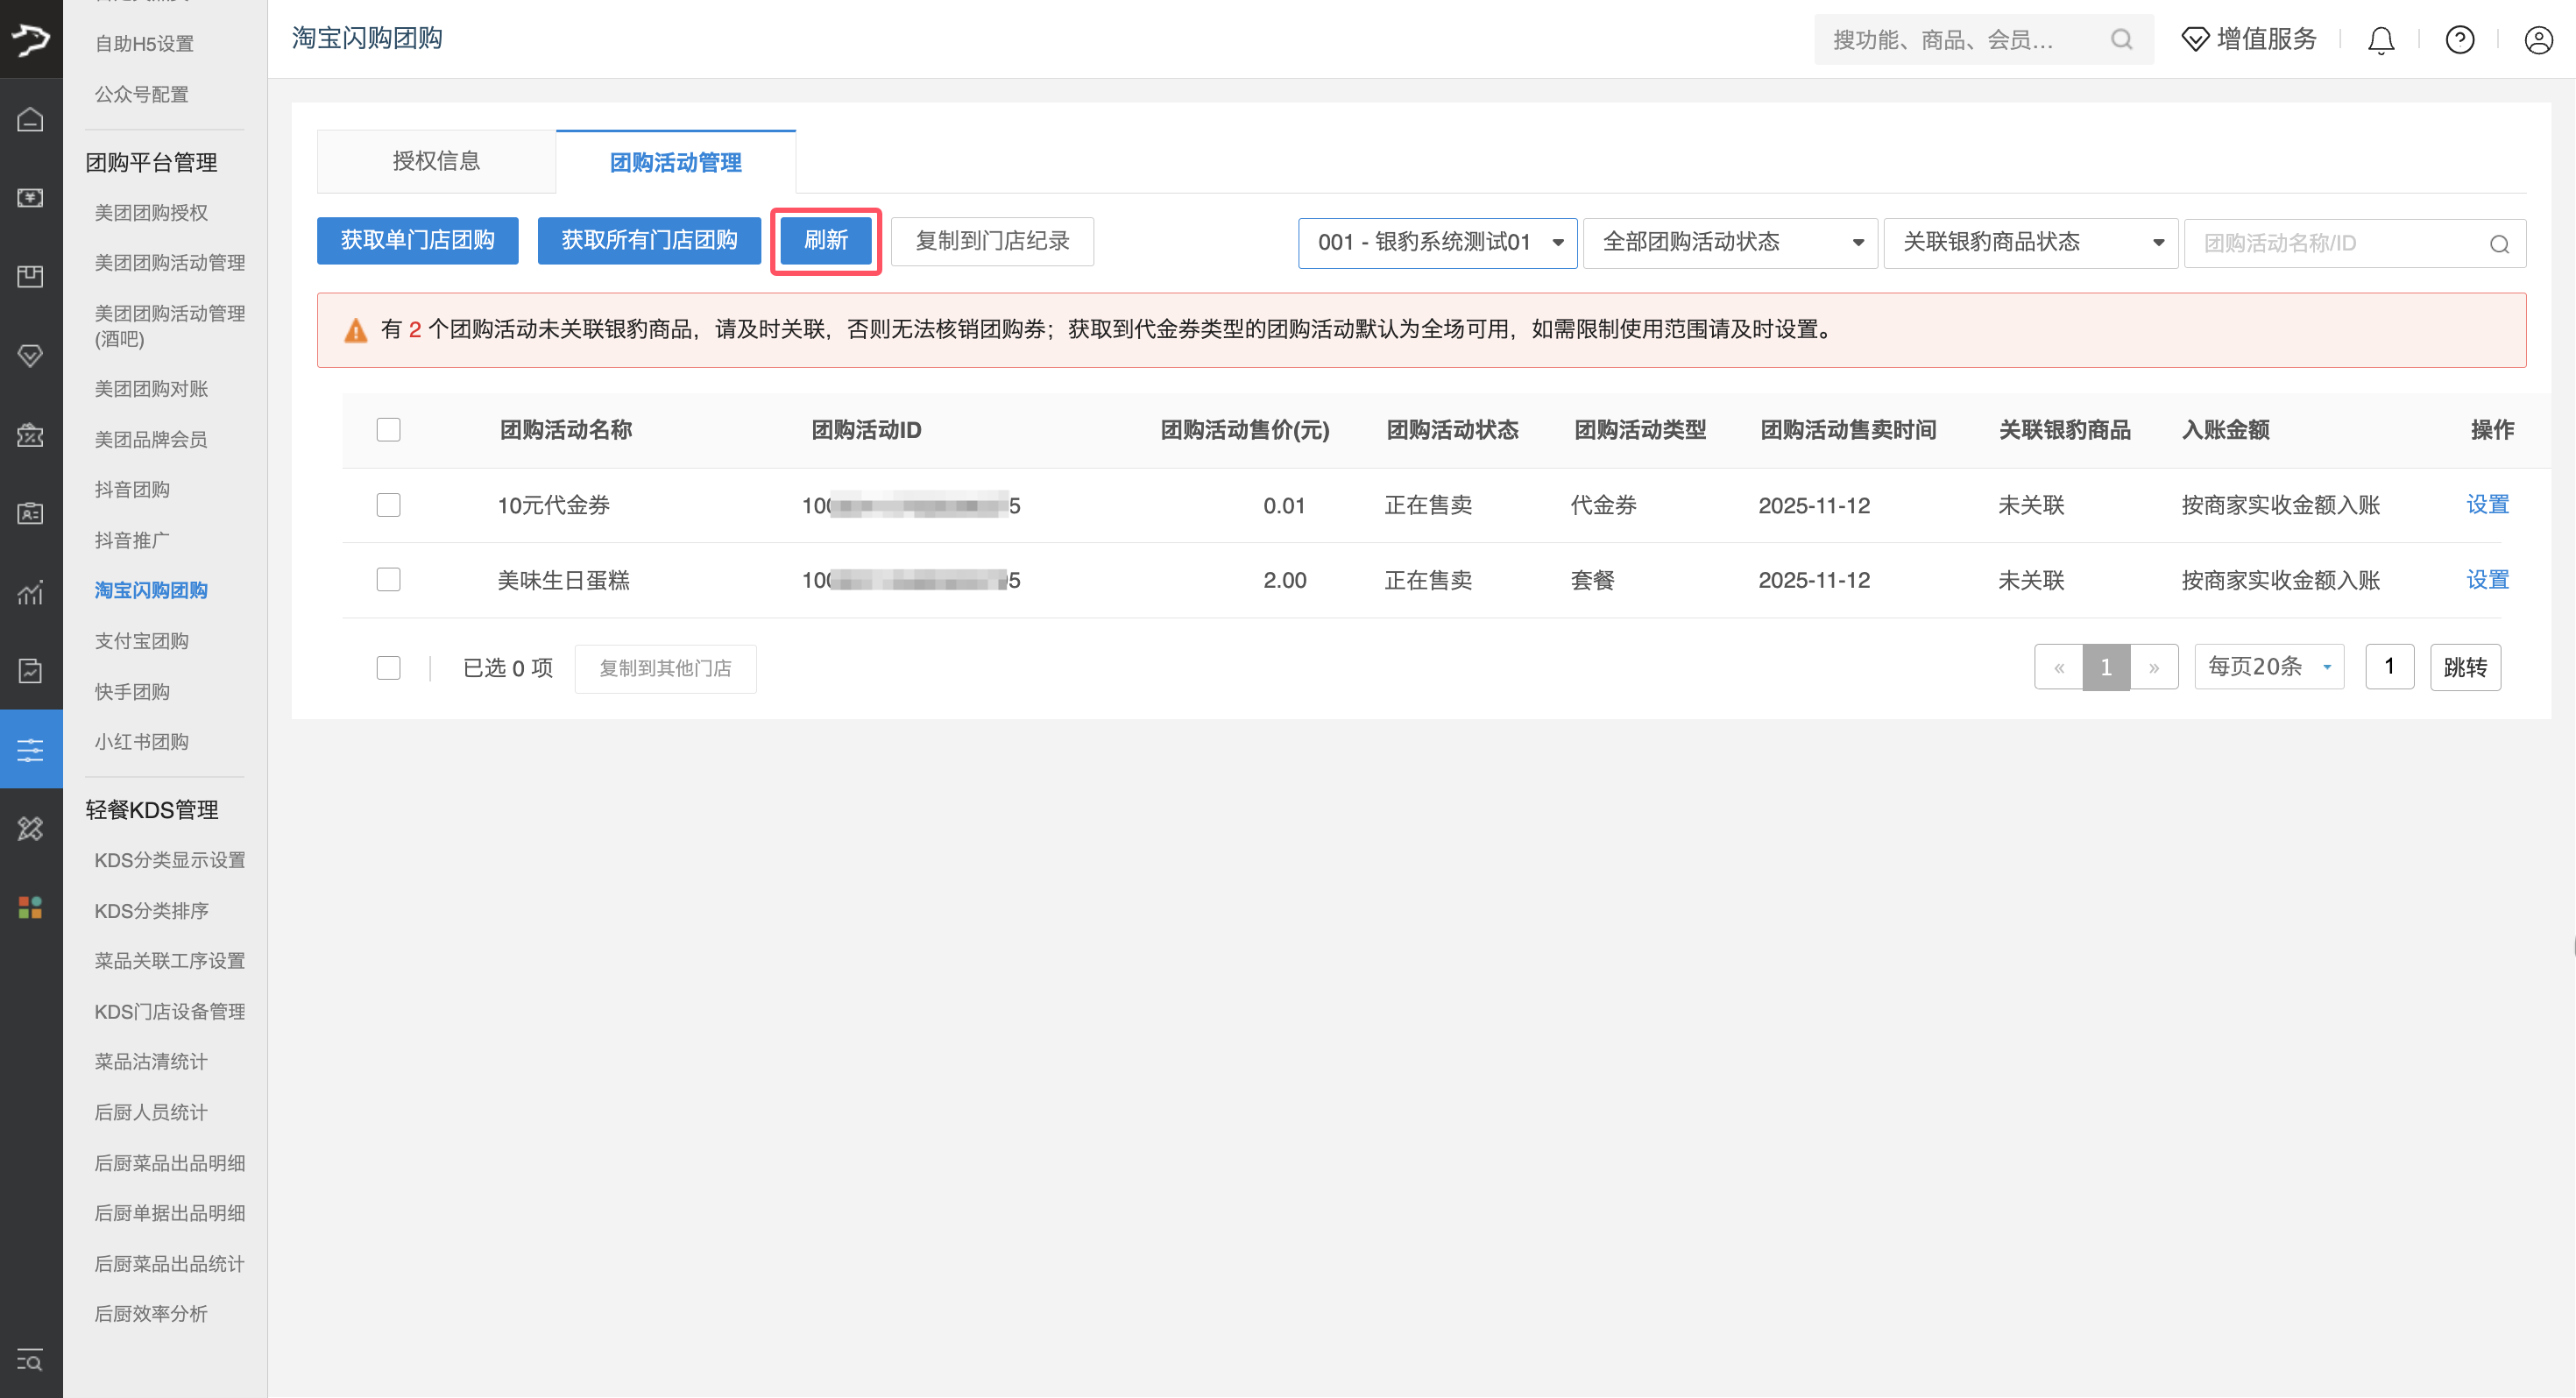Click the 跳转 page jump button

(x=2464, y=667)
